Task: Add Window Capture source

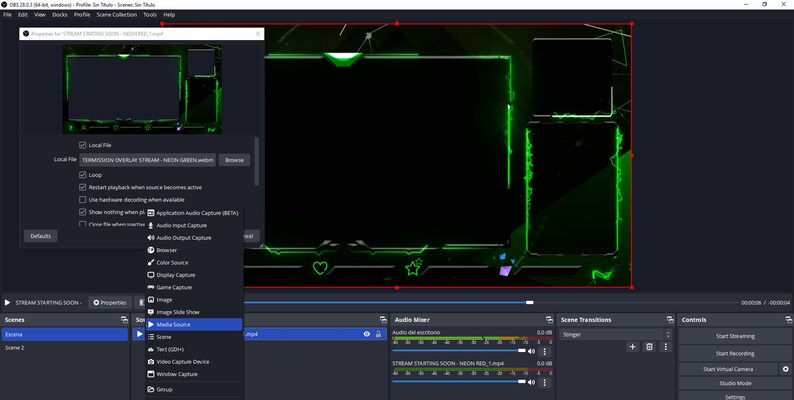Action: 194,374
